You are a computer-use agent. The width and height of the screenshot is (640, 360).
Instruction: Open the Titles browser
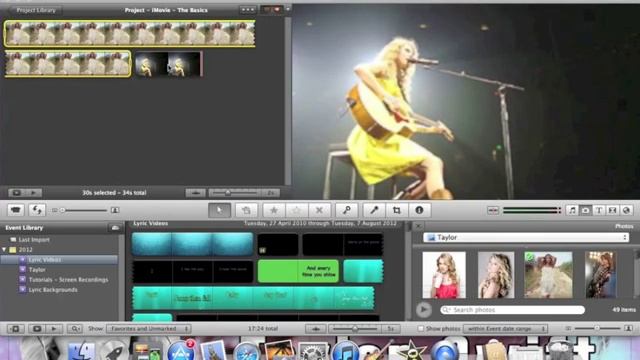point(599,210)
